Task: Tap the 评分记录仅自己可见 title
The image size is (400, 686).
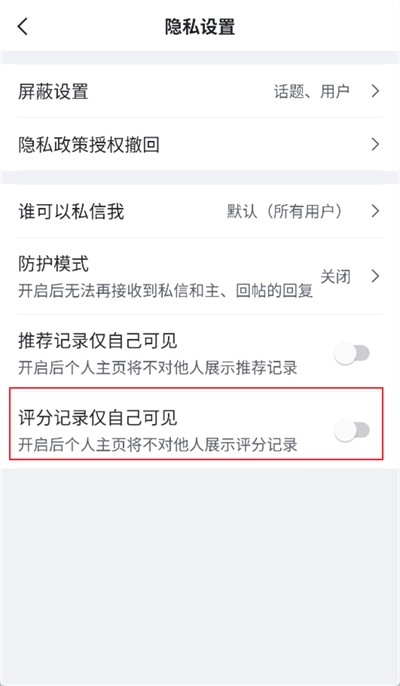Action: click(x=98, y=418)
